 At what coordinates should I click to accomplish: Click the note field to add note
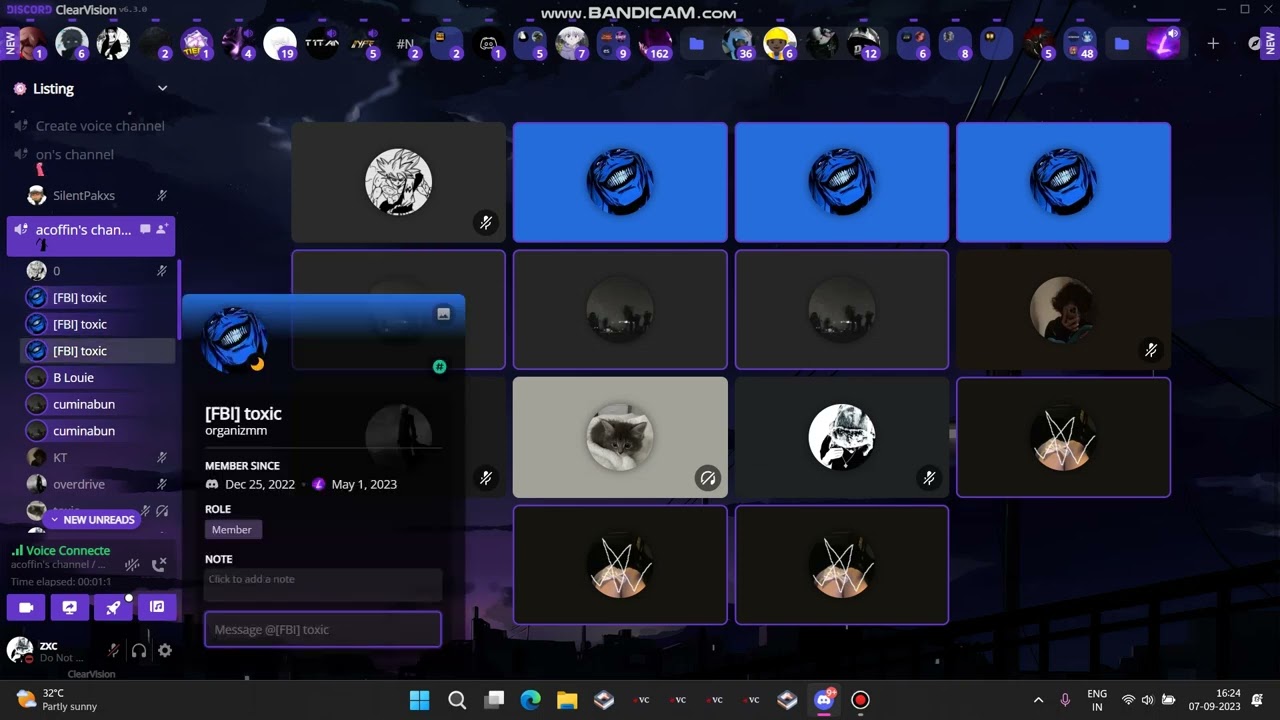pos(323,583)
